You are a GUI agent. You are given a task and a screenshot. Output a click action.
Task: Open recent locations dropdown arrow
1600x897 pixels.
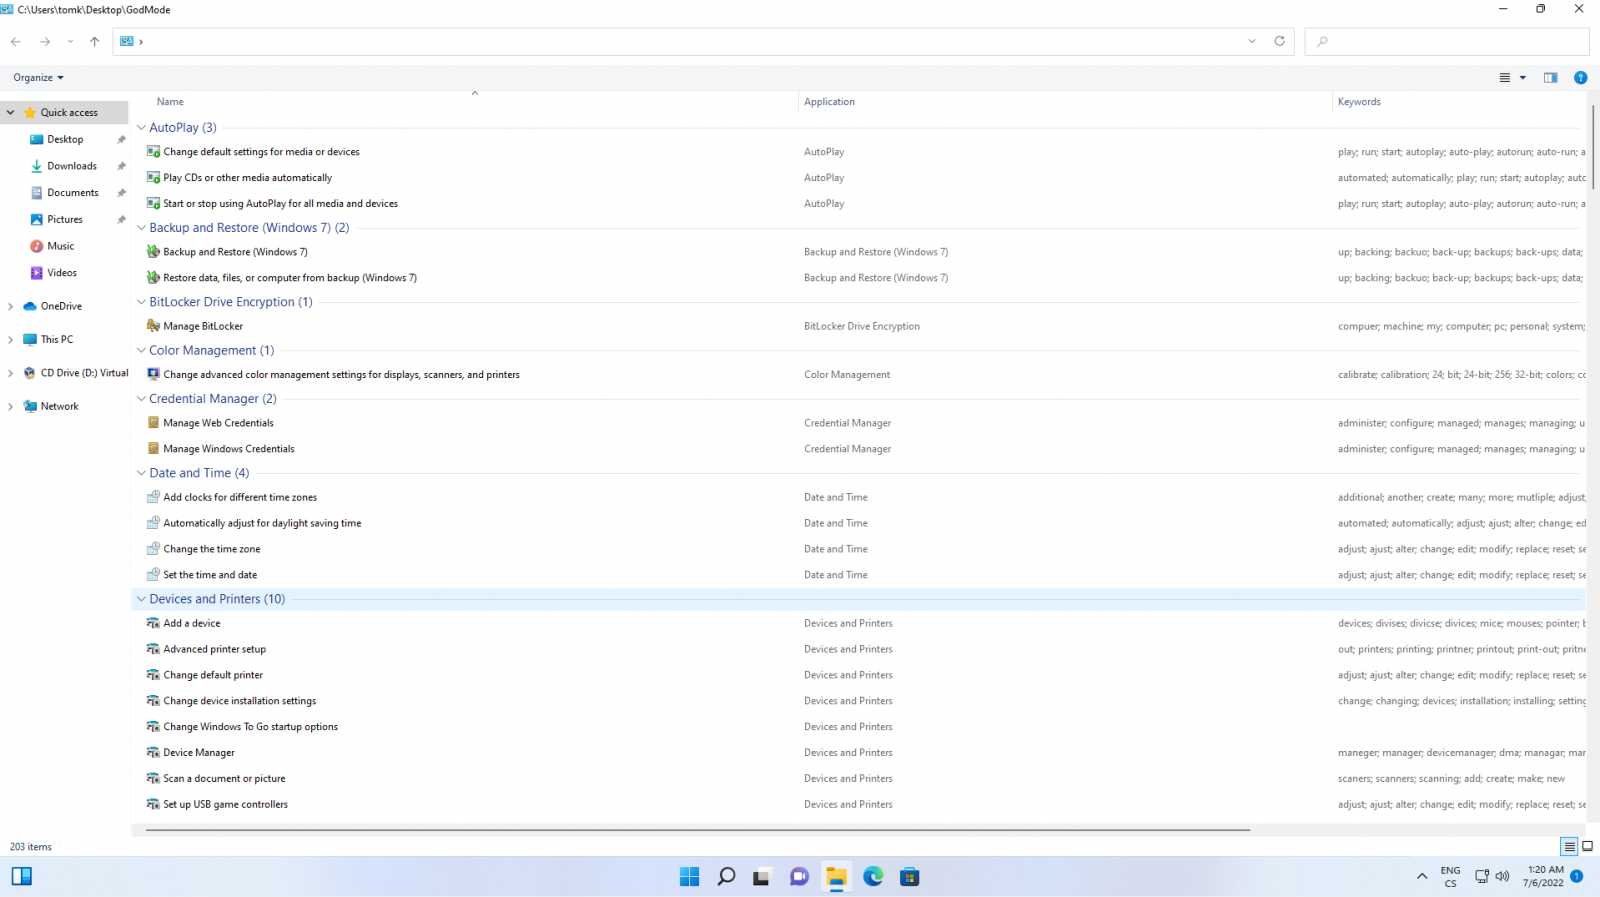(70, 41)
